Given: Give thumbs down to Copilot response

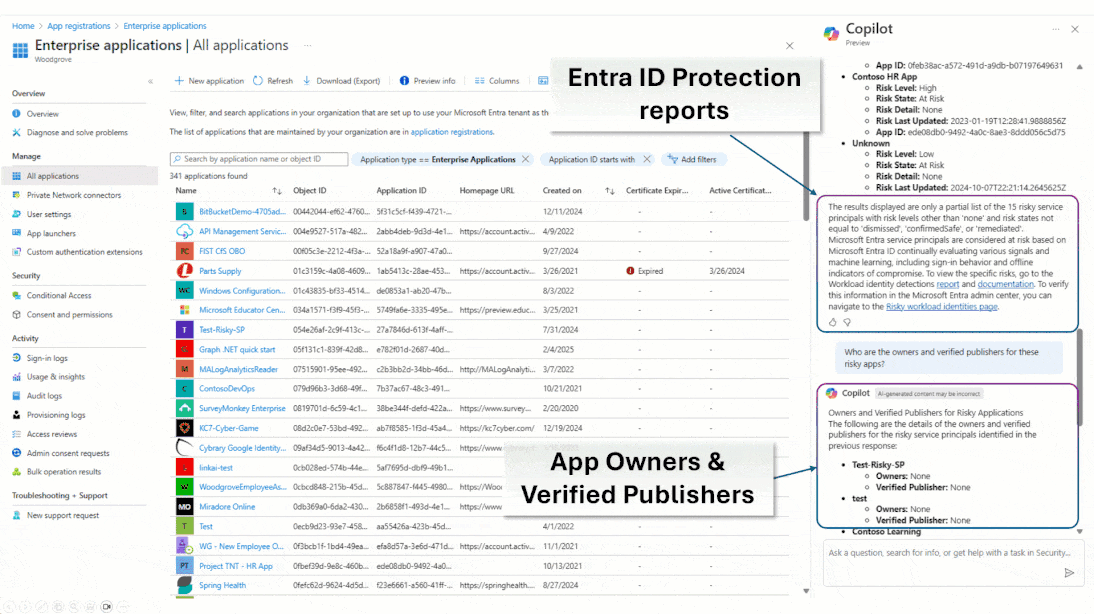Looking at the screenshot, I should [x=847, y=322].
